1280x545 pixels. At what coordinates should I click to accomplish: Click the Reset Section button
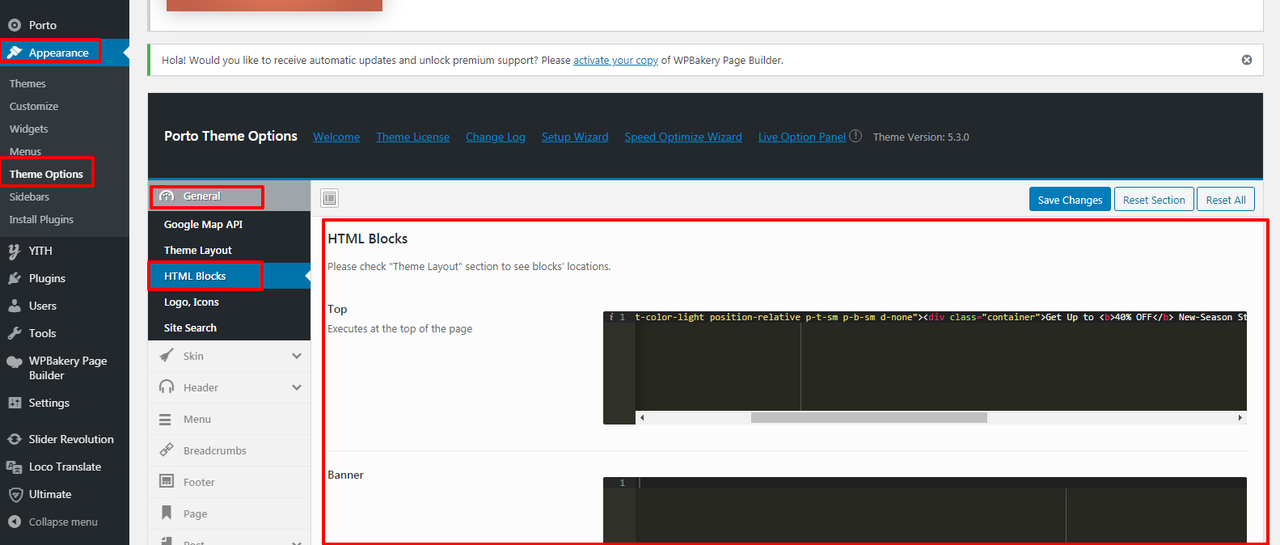(1154, 200)
